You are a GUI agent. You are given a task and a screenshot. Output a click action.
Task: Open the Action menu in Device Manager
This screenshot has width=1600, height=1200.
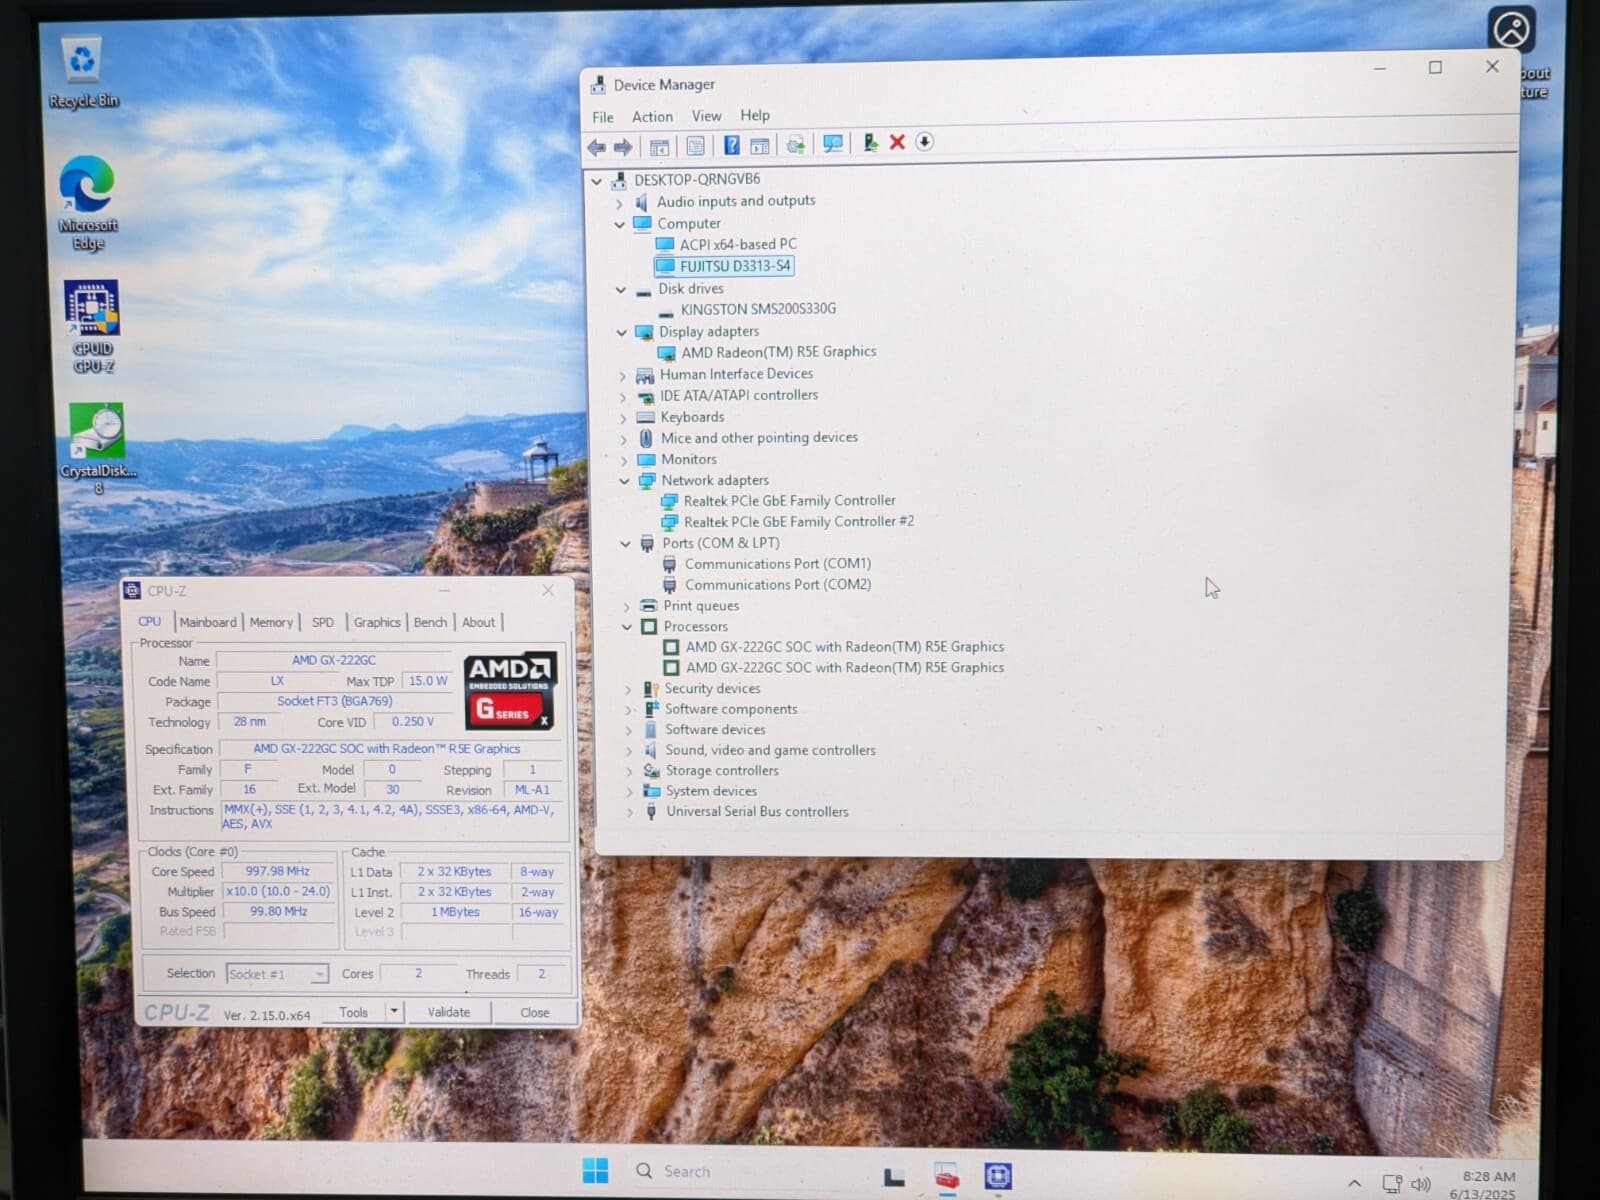[652, 117]
